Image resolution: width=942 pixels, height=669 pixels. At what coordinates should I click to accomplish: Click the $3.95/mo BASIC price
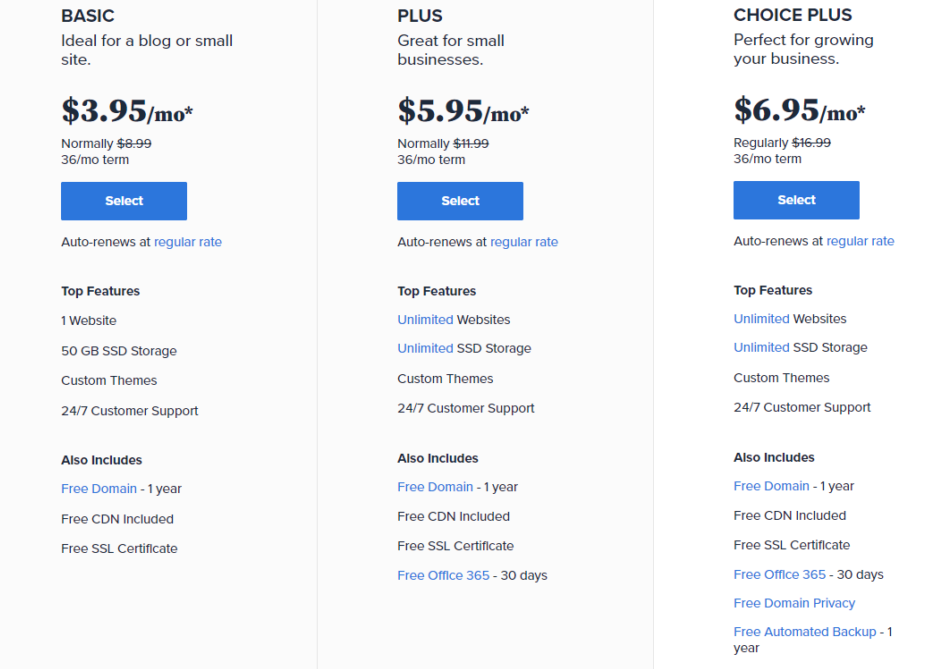click(127, 110)
